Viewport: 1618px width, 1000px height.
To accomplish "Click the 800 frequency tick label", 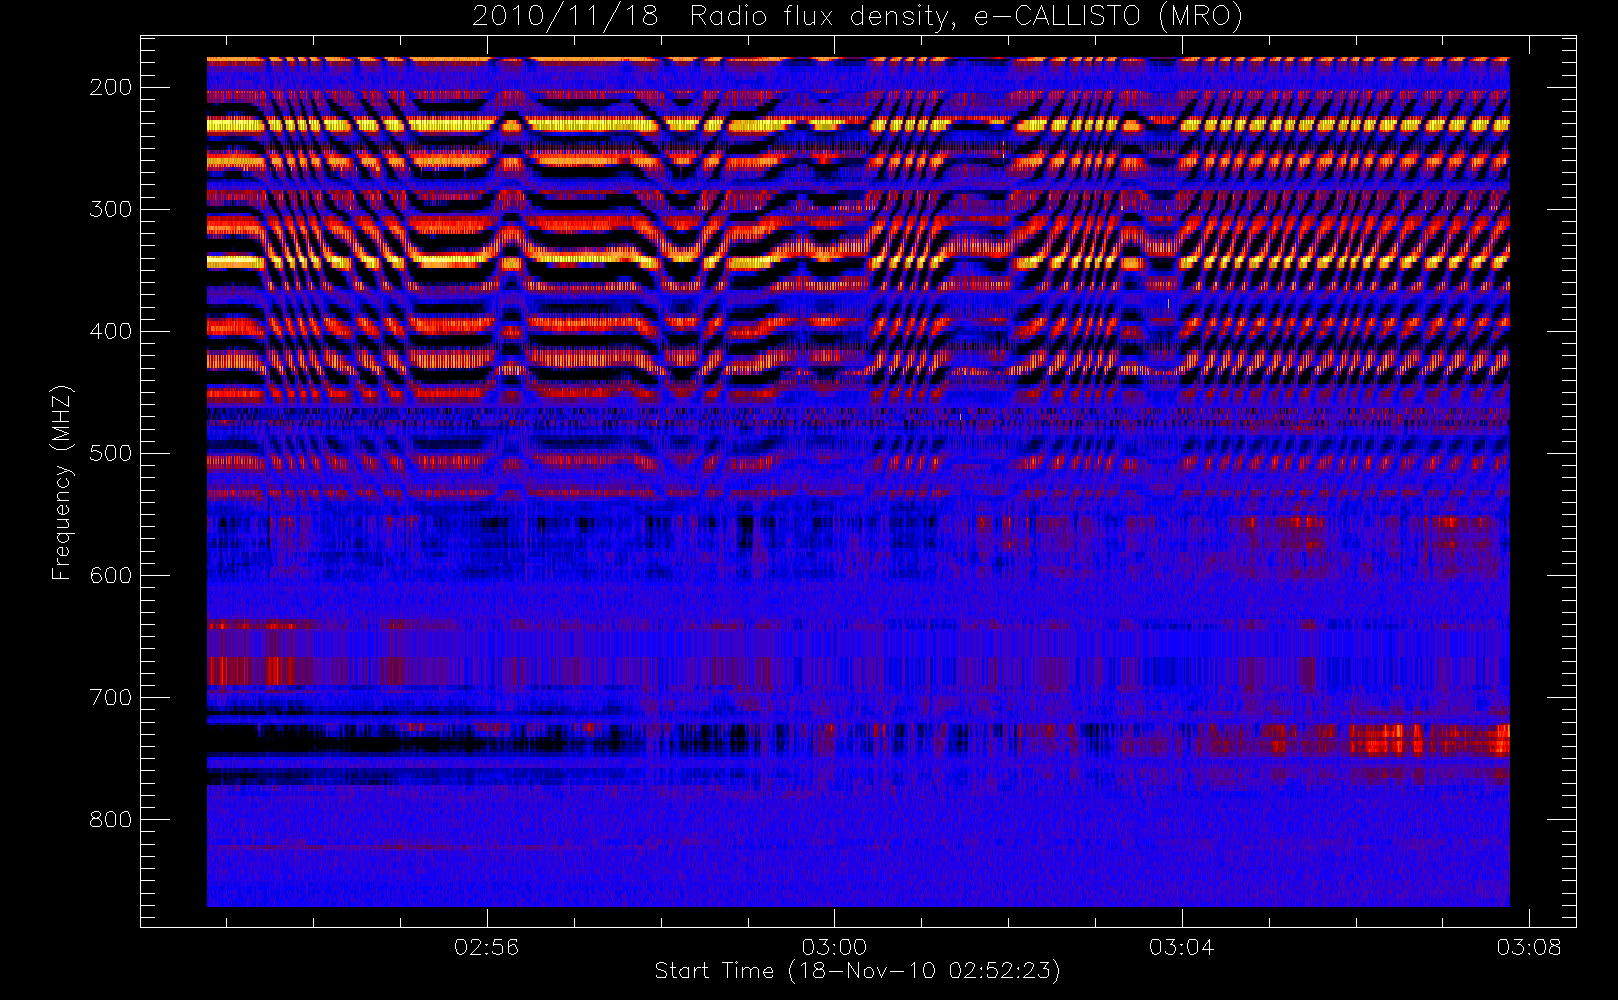I will [111, 819].
